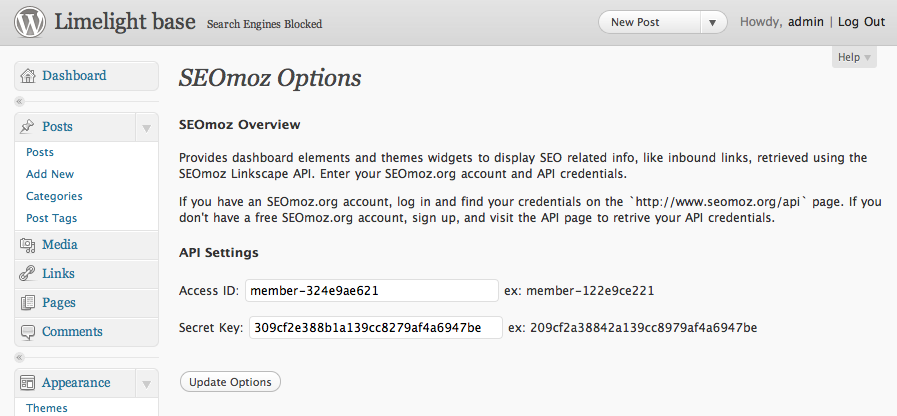Click the example text member-122e9ce221
The width and height of the screenshot is (897, 416).
point(590,291)
